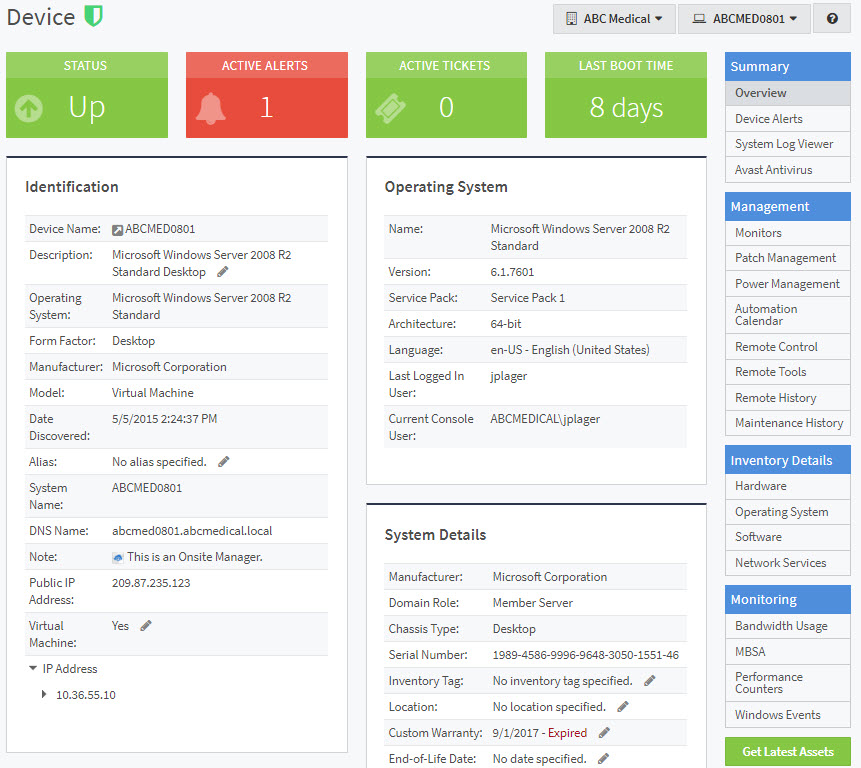Click the Get Latest Assets button
This screenshot has height=768, width=861.
pos(789,751)
